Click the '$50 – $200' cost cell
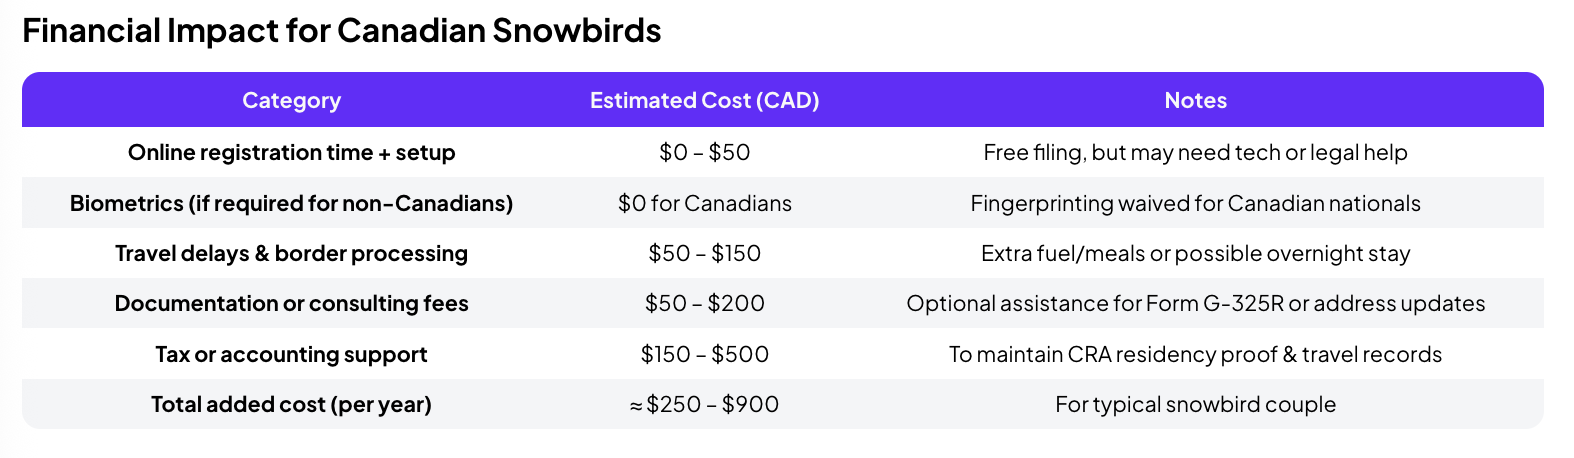Screen dimensions: 1574x458 pyautogui.click(x=704, y=303)
